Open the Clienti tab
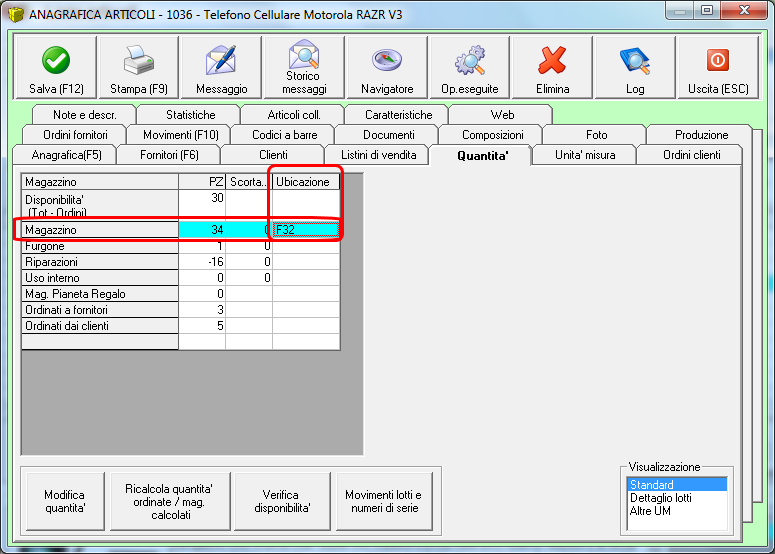The width and height of the screenshot is (775, 554). coord(273,155)
